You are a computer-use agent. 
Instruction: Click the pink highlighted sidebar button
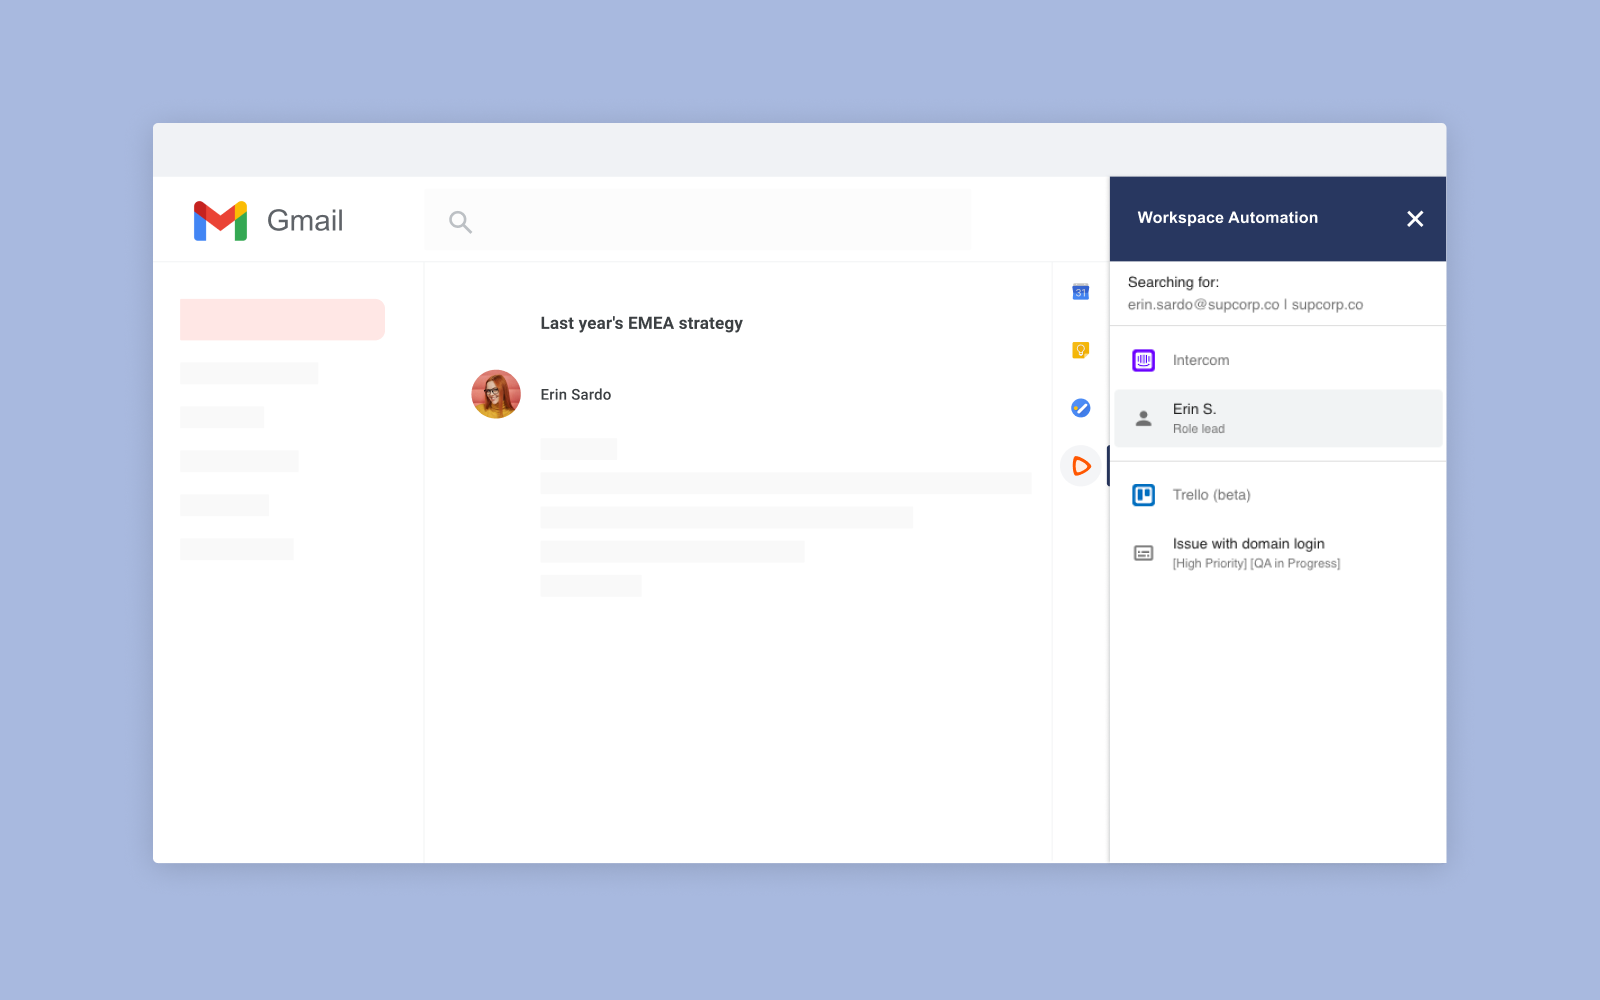click(282, 319)
